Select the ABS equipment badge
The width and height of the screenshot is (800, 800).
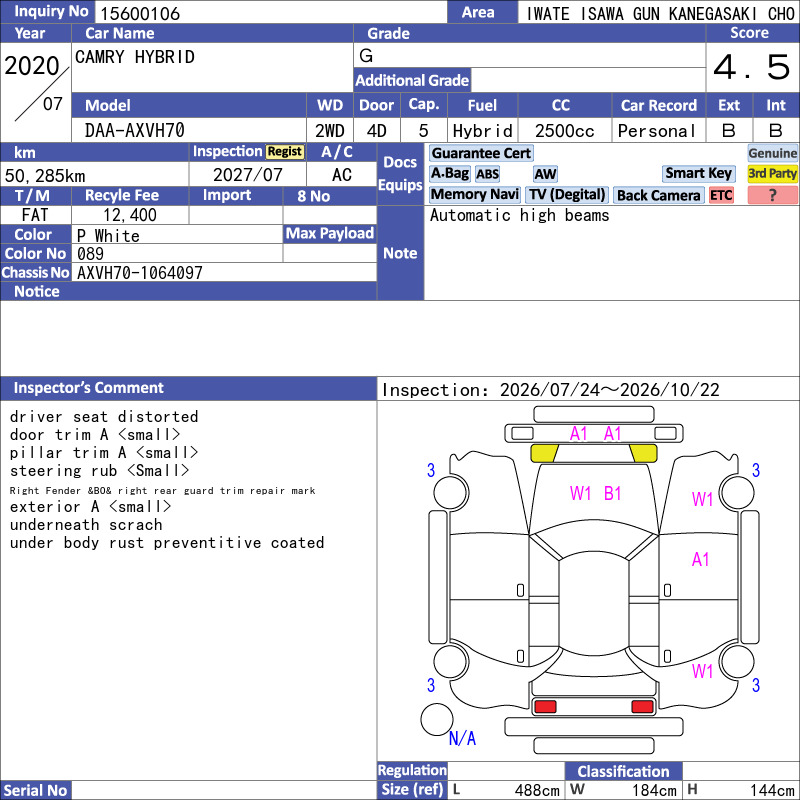click(x=488, y=174)
